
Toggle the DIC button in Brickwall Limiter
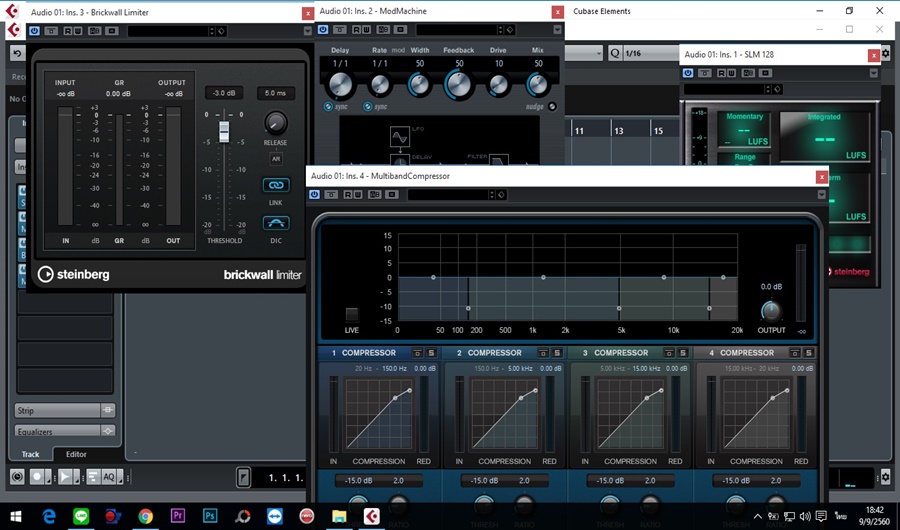tap(276, 223)
